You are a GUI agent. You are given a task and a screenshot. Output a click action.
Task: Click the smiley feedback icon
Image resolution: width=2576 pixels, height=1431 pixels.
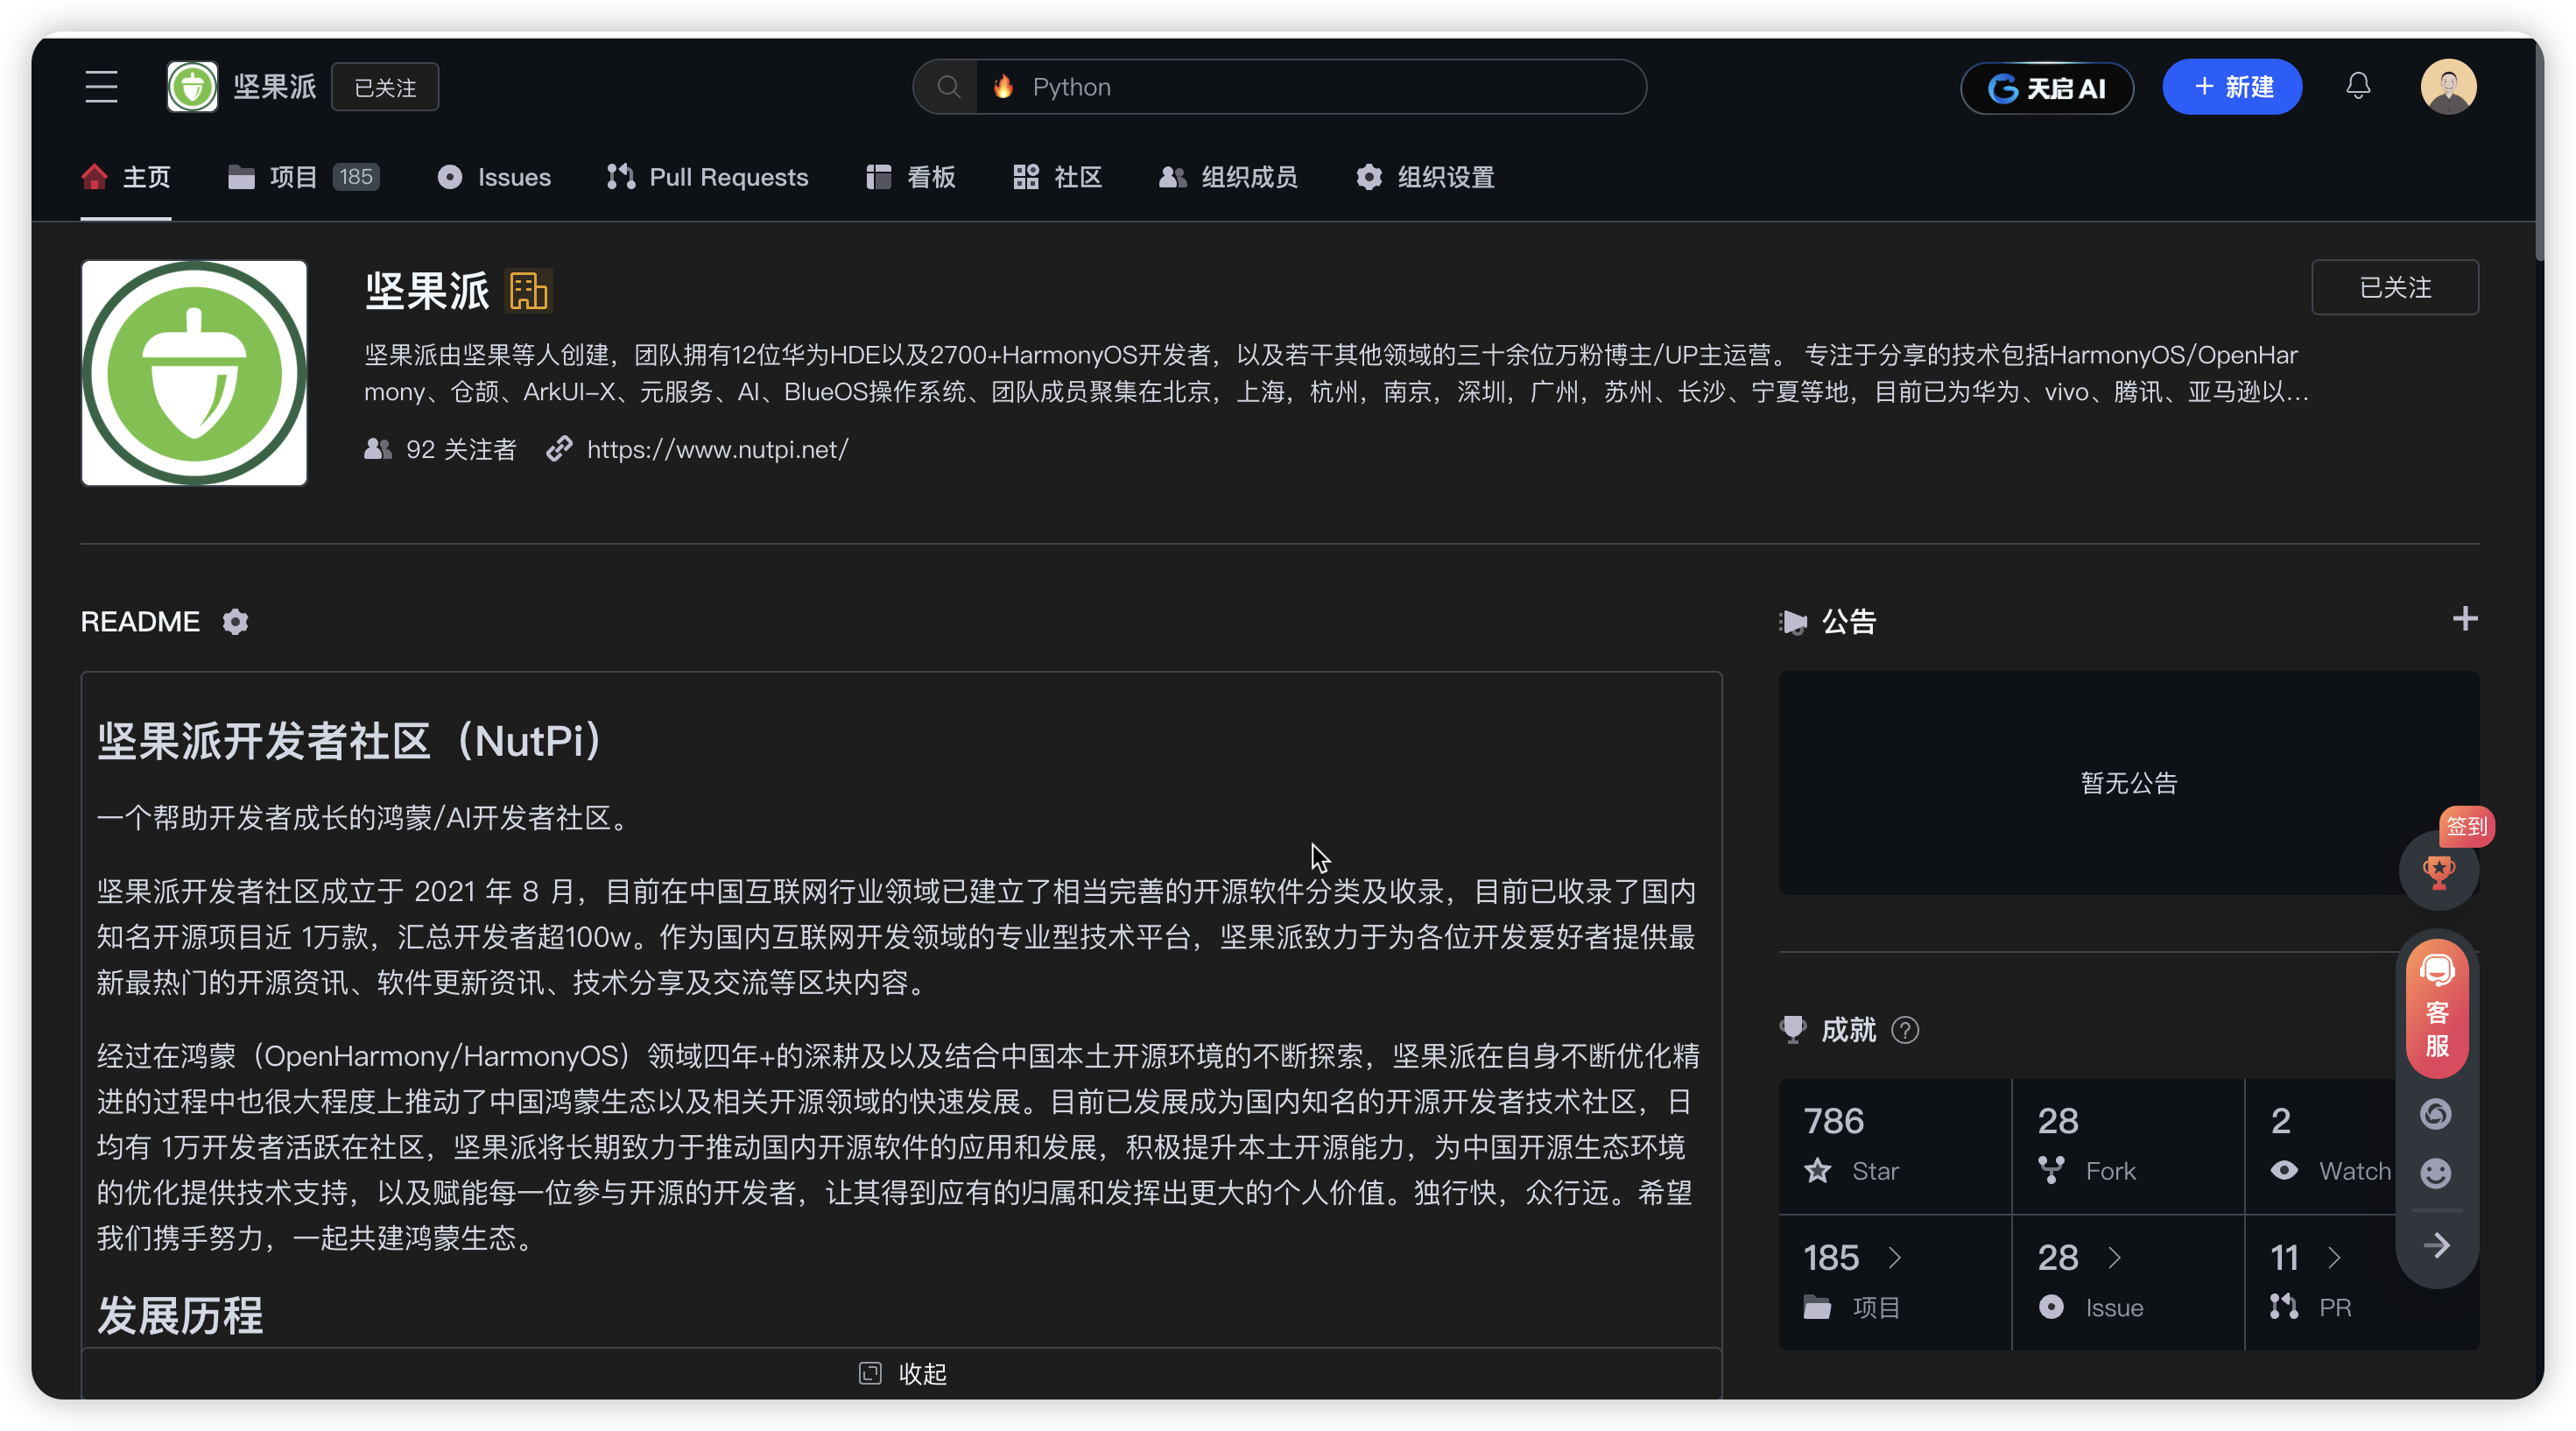(x=2436, y=1173)
